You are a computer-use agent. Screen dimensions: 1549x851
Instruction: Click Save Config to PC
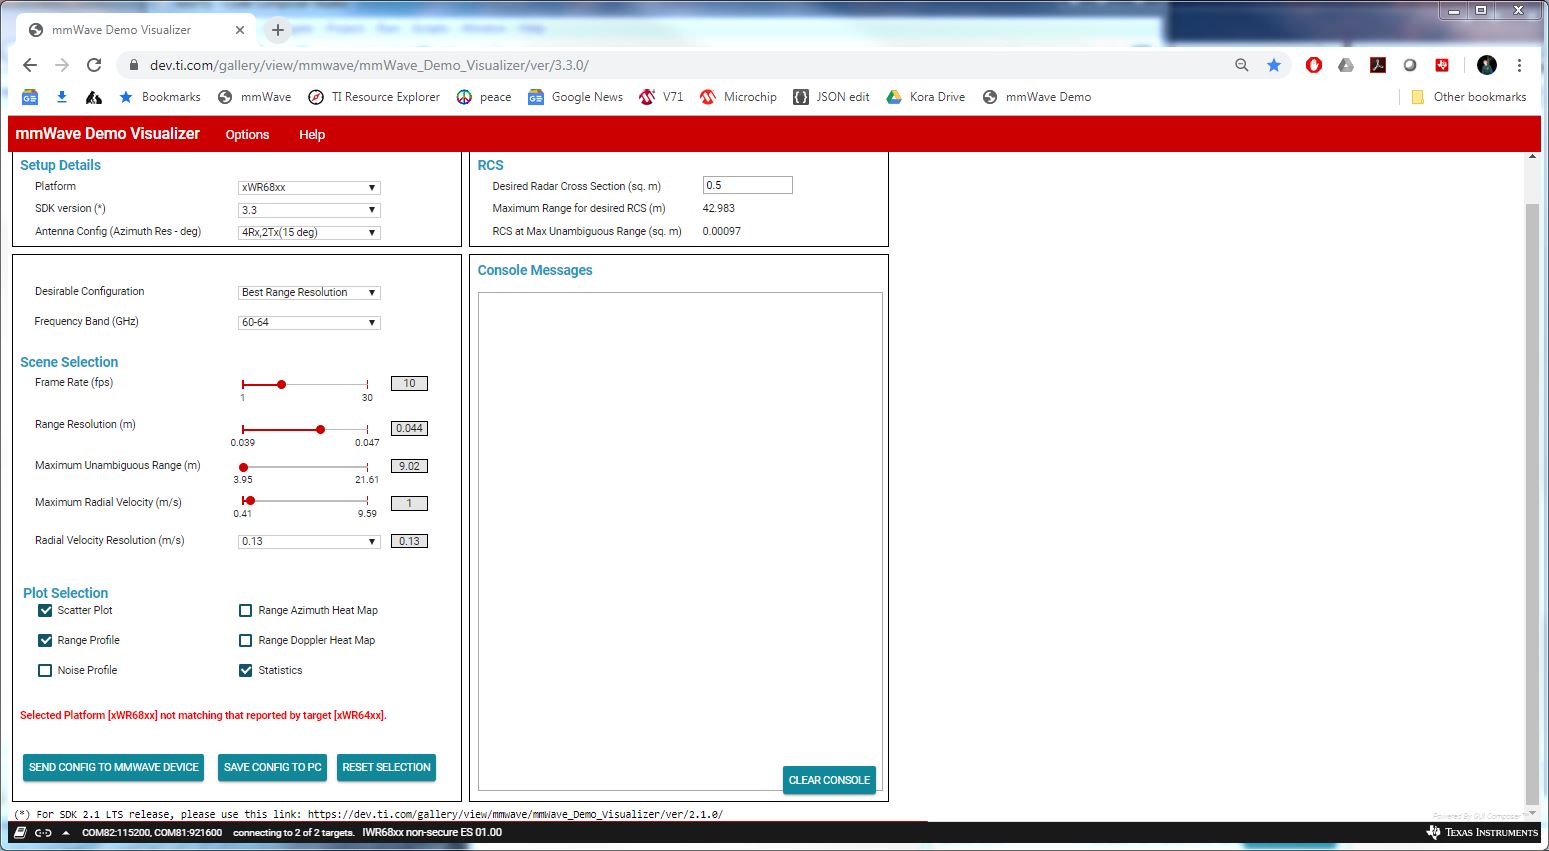[273, 767]
